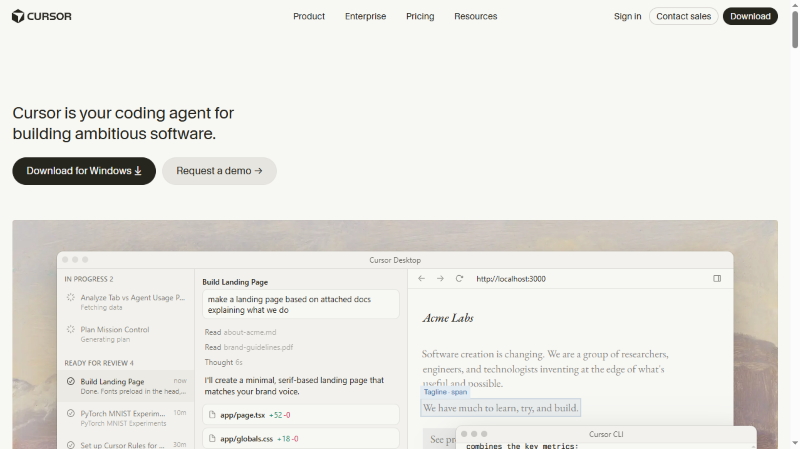Click the Download for Windows button
This screenshot has height=449, width=800.
coord(84,171)
